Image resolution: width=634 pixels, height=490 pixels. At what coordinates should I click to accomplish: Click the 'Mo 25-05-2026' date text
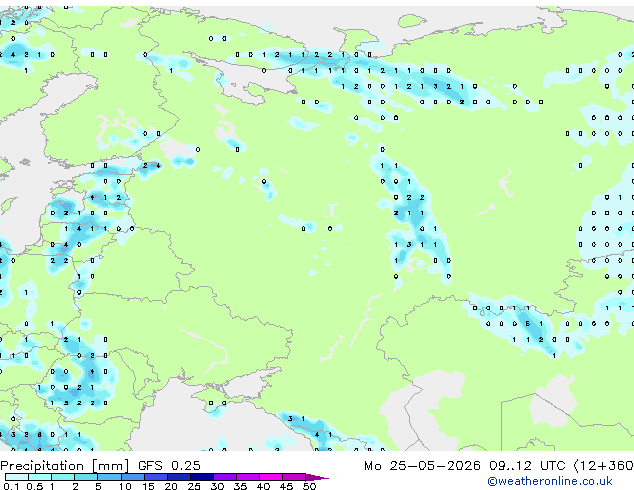[422, 466]
